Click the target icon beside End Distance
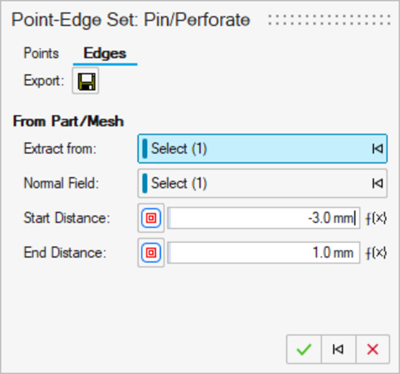The image size is (400, 374). pos(151,253)
